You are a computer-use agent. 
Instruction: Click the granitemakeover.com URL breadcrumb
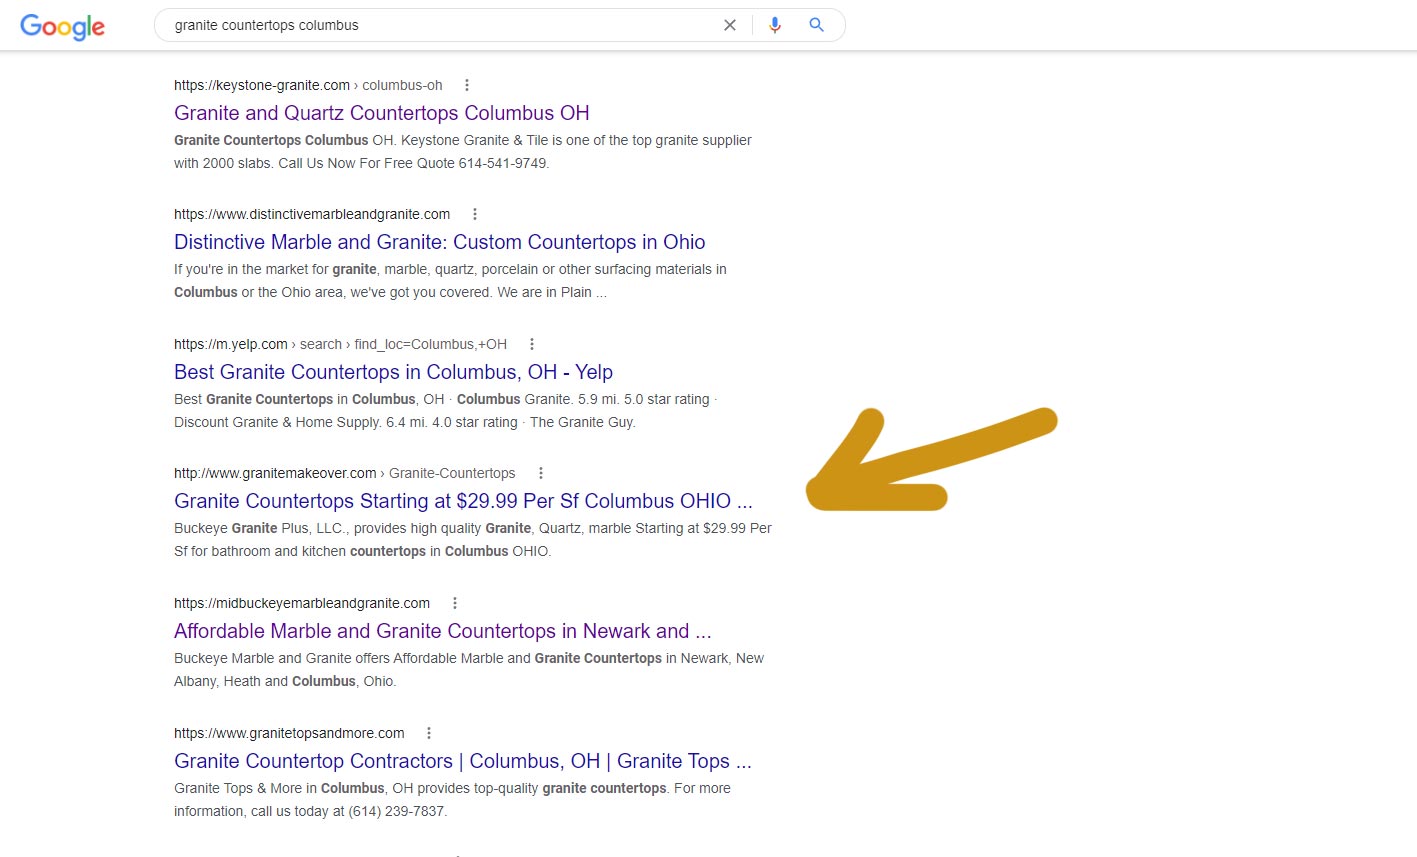point(345,473)
